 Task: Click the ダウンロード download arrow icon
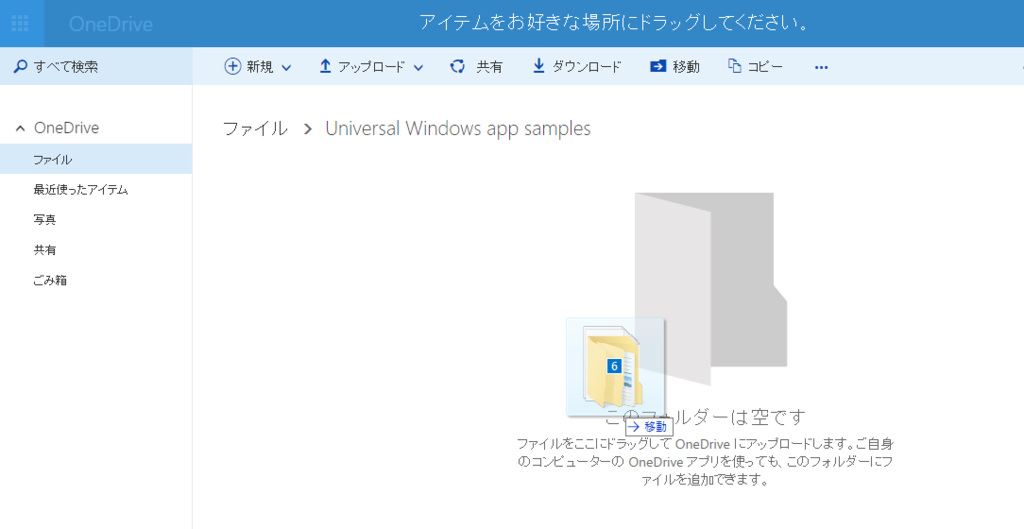tap(538, 66)
